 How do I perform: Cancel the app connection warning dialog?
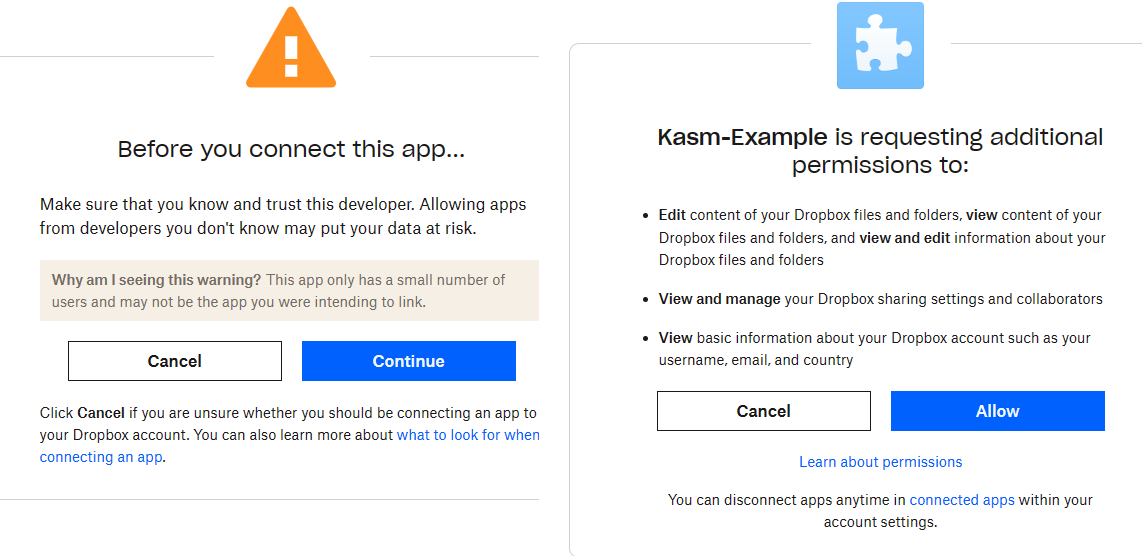pyautogui.click(x=175, y=361)
